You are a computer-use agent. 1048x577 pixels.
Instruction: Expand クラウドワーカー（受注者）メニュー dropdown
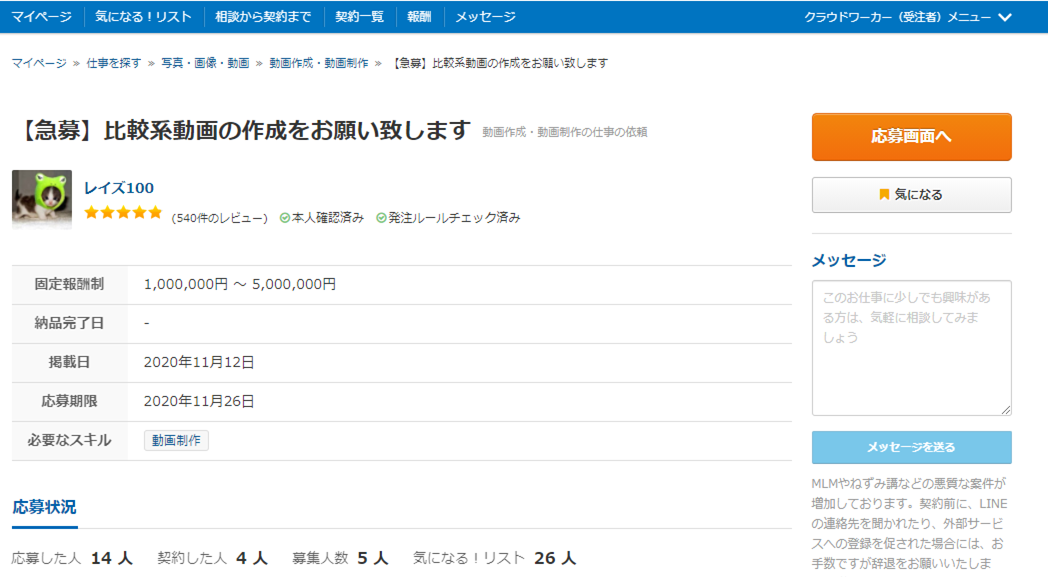(x=908, y=17)
